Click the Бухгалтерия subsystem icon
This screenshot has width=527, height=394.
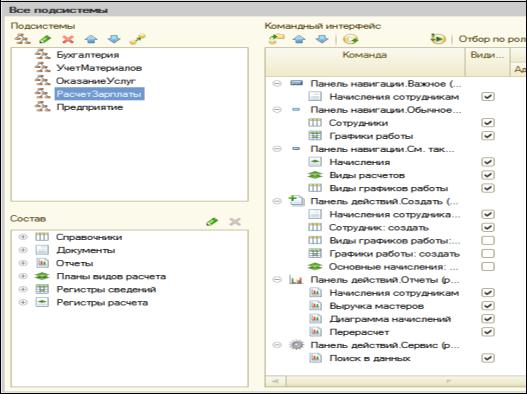(42, 54)
